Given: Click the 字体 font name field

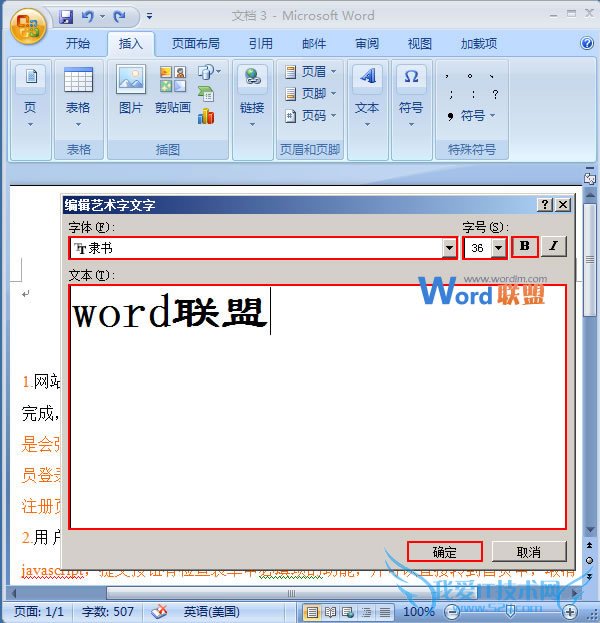Looking at the screenshot, I should [x=256, y=248].
